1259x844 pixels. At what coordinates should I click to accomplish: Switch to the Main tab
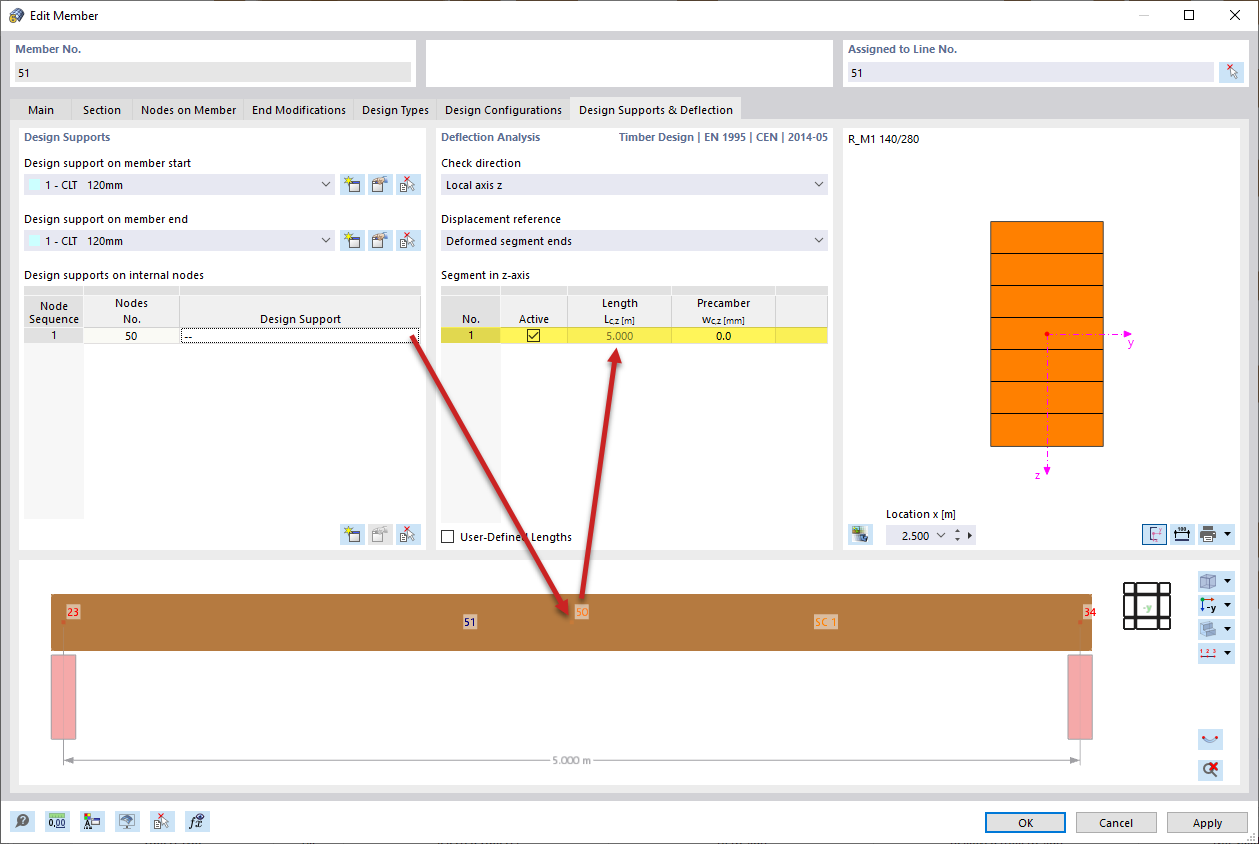click(x=41, y=110)
